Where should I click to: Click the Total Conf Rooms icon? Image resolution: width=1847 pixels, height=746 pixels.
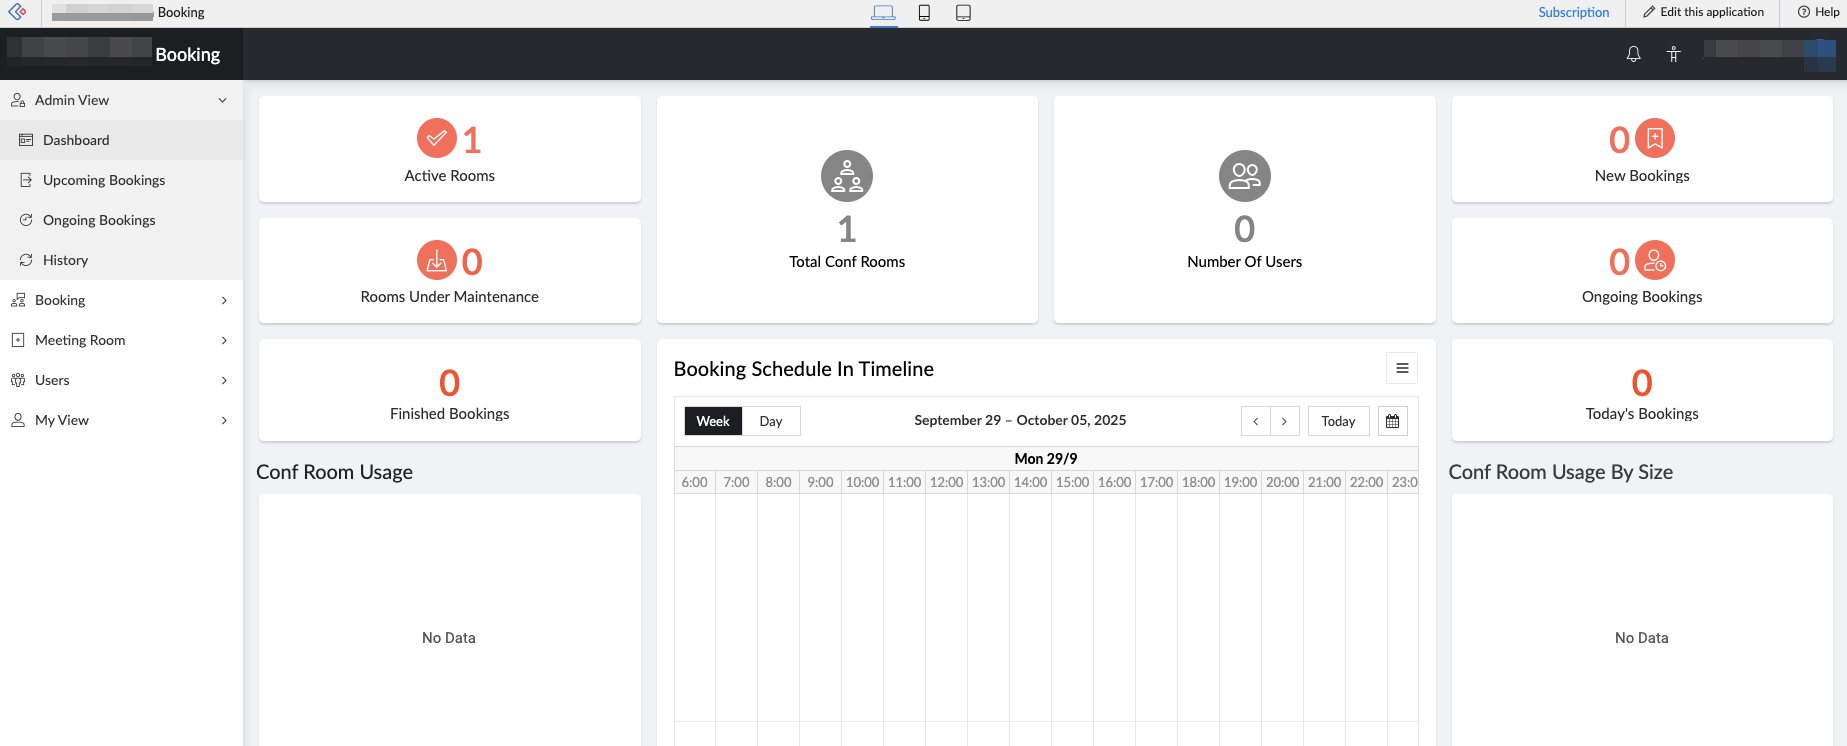[846, 176]
